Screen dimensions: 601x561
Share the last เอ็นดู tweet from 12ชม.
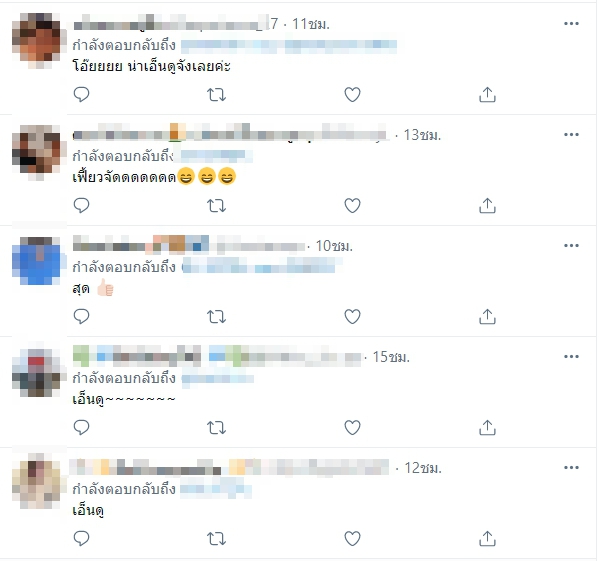point(487,539)
